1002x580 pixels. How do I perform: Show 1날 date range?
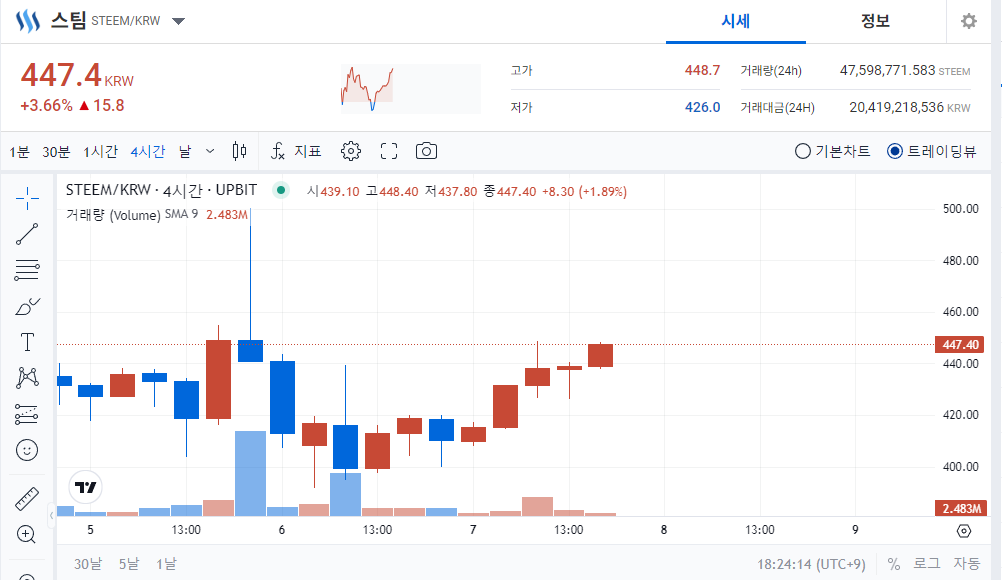pos(166,564)
